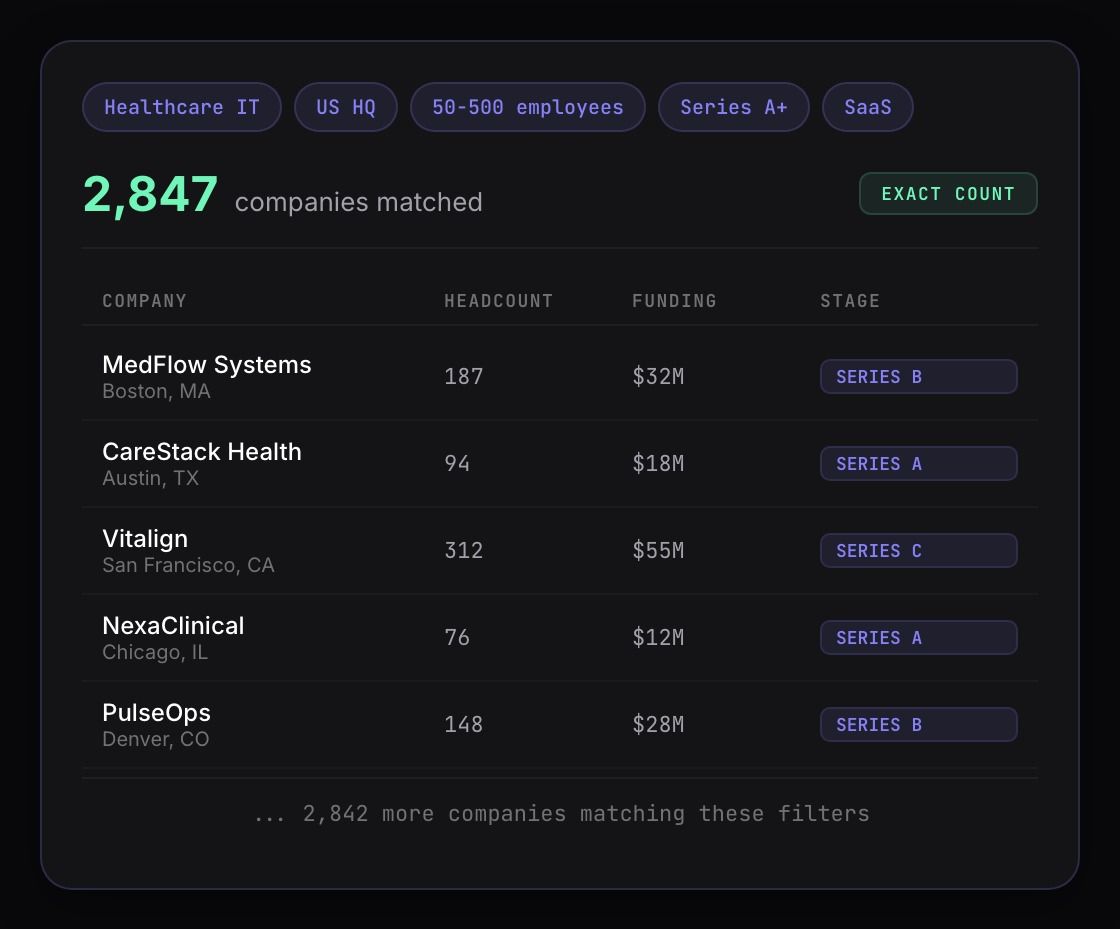Click the $55M funding value

658,551
